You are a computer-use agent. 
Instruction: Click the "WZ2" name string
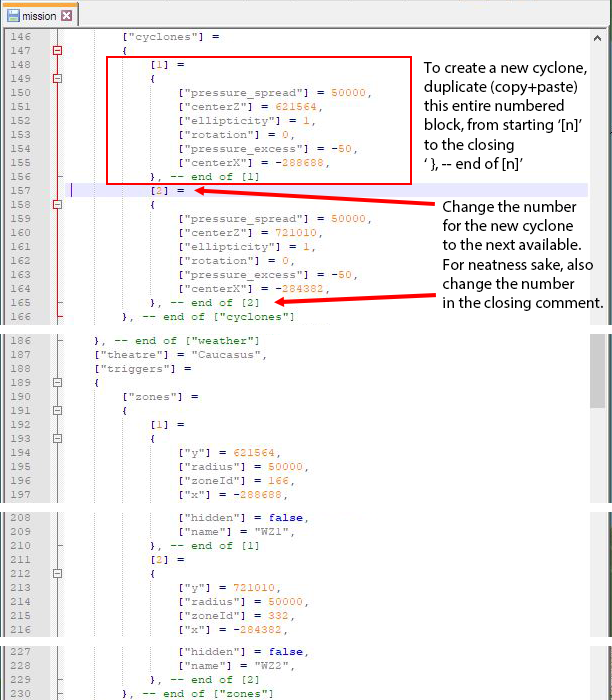[x=271, y=666]
